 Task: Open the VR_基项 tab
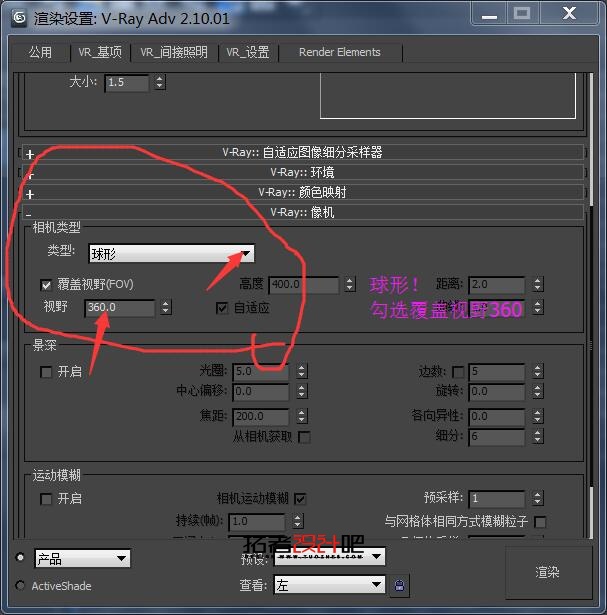[x=100, y=52]
